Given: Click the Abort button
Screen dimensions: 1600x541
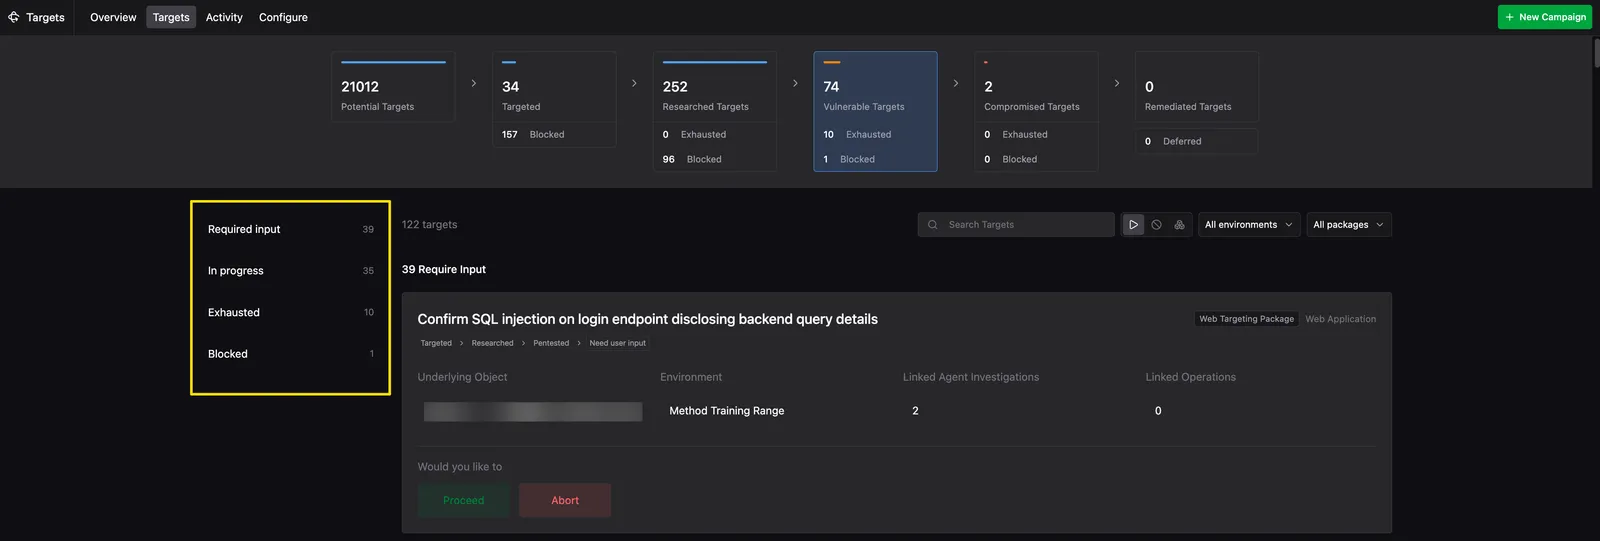Looking at the screenshot, I should (x=565, y=500).
